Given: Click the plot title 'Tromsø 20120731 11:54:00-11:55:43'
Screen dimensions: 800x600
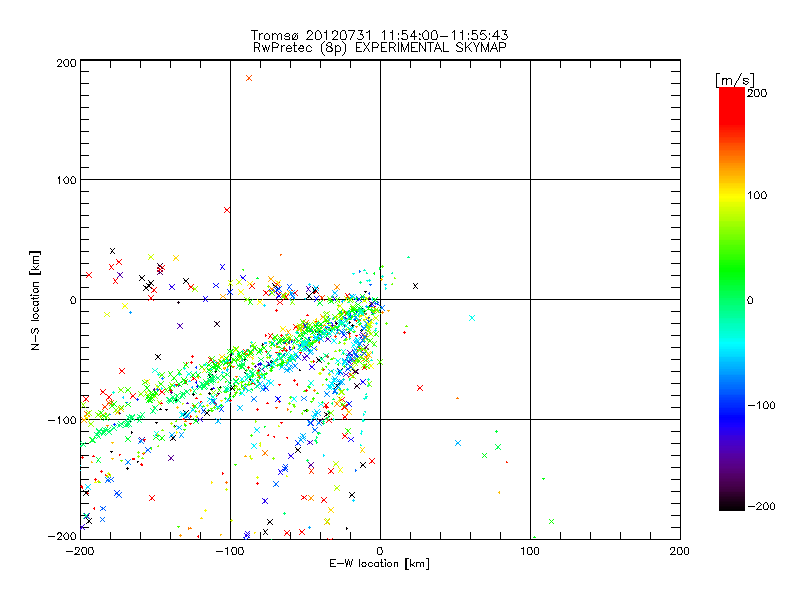Looking at the screenshot, I should pyautogui.click(x=379, y=35).
